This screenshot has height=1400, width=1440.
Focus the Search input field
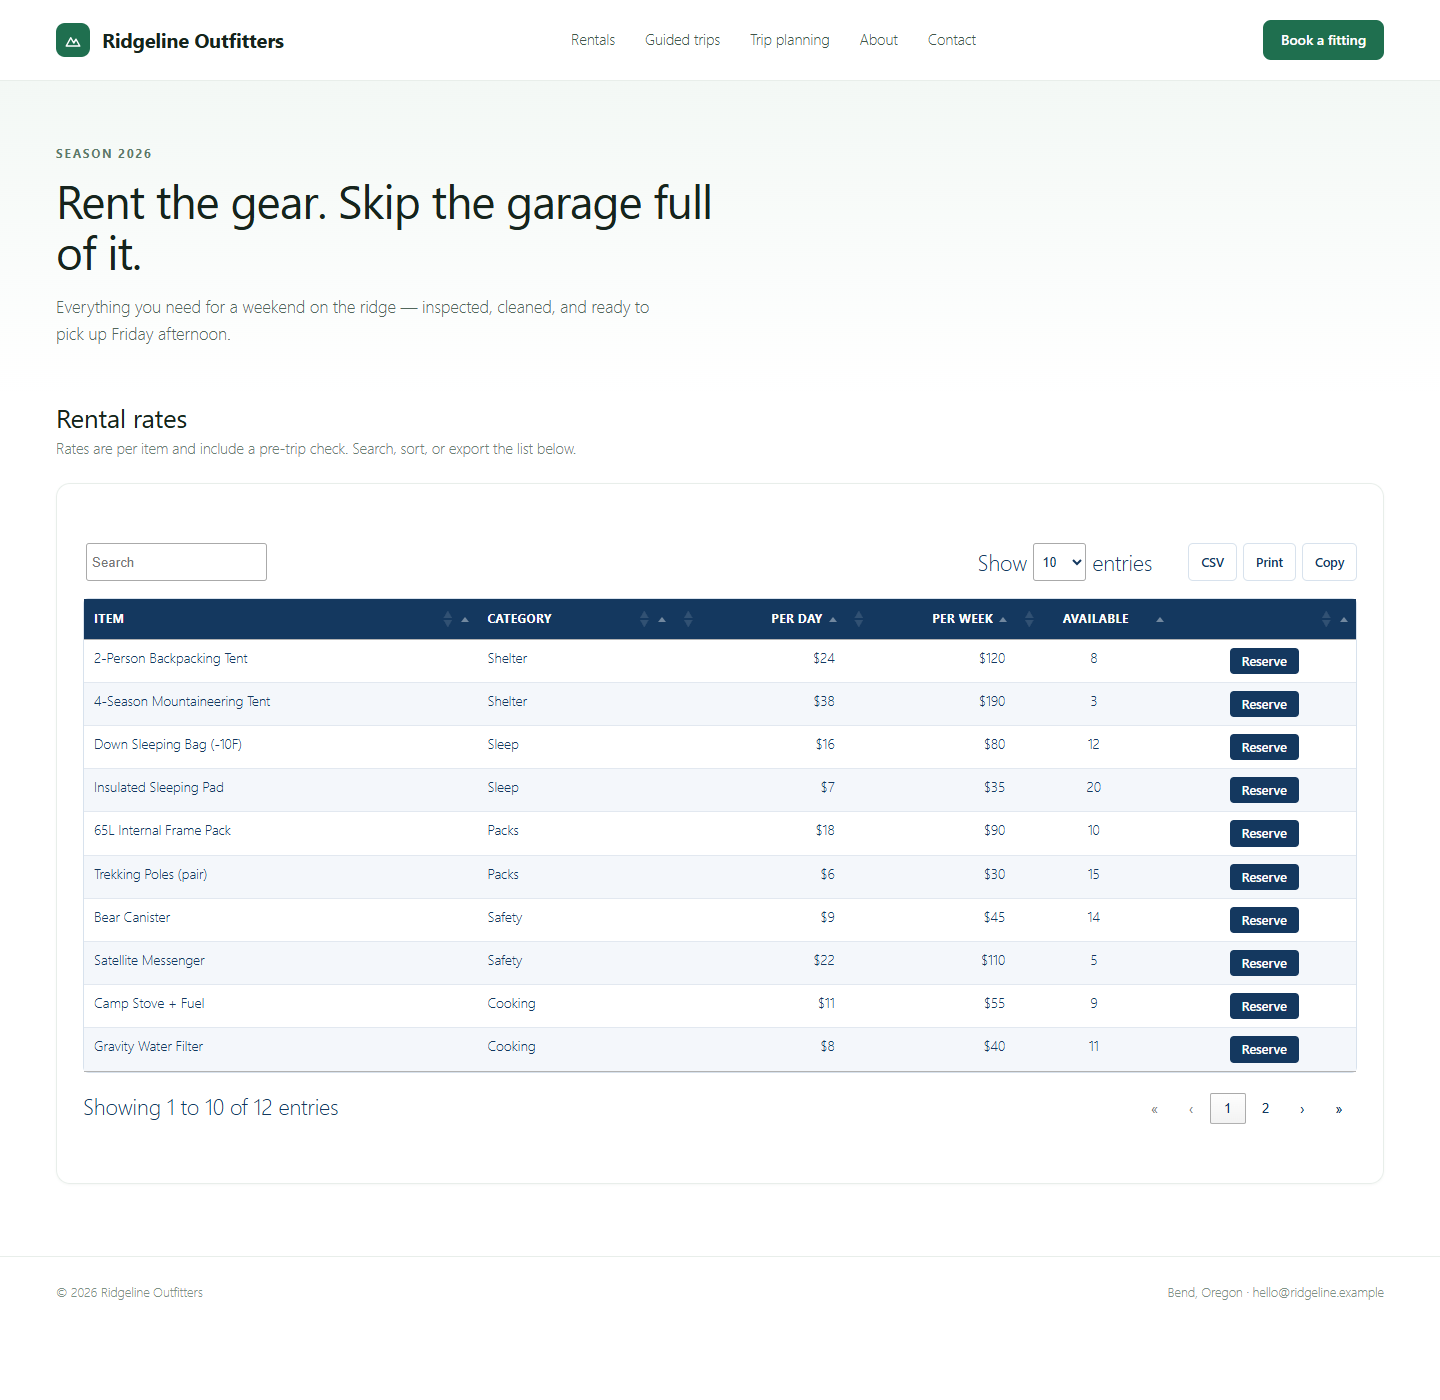(176, 562)
